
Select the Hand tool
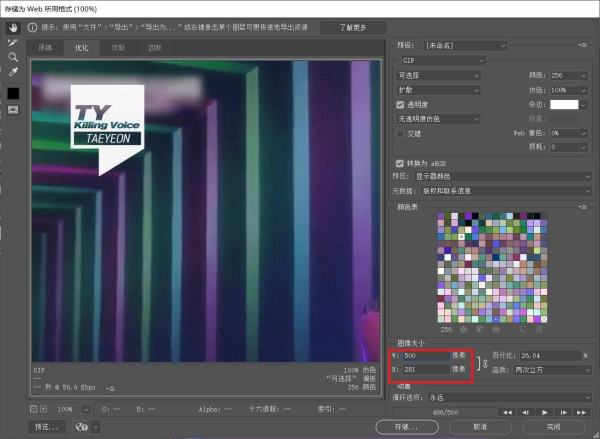13,27
